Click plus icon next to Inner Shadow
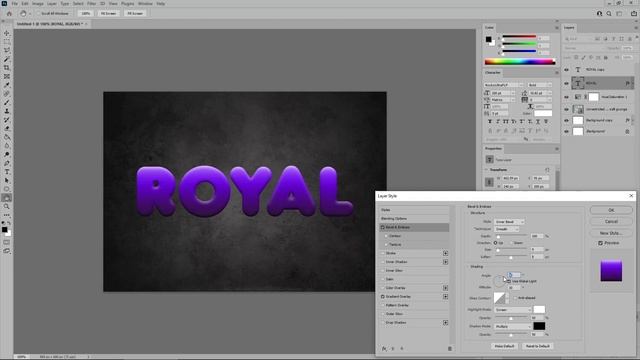Viewport: 640px width, 360px height. pos(445,262)
